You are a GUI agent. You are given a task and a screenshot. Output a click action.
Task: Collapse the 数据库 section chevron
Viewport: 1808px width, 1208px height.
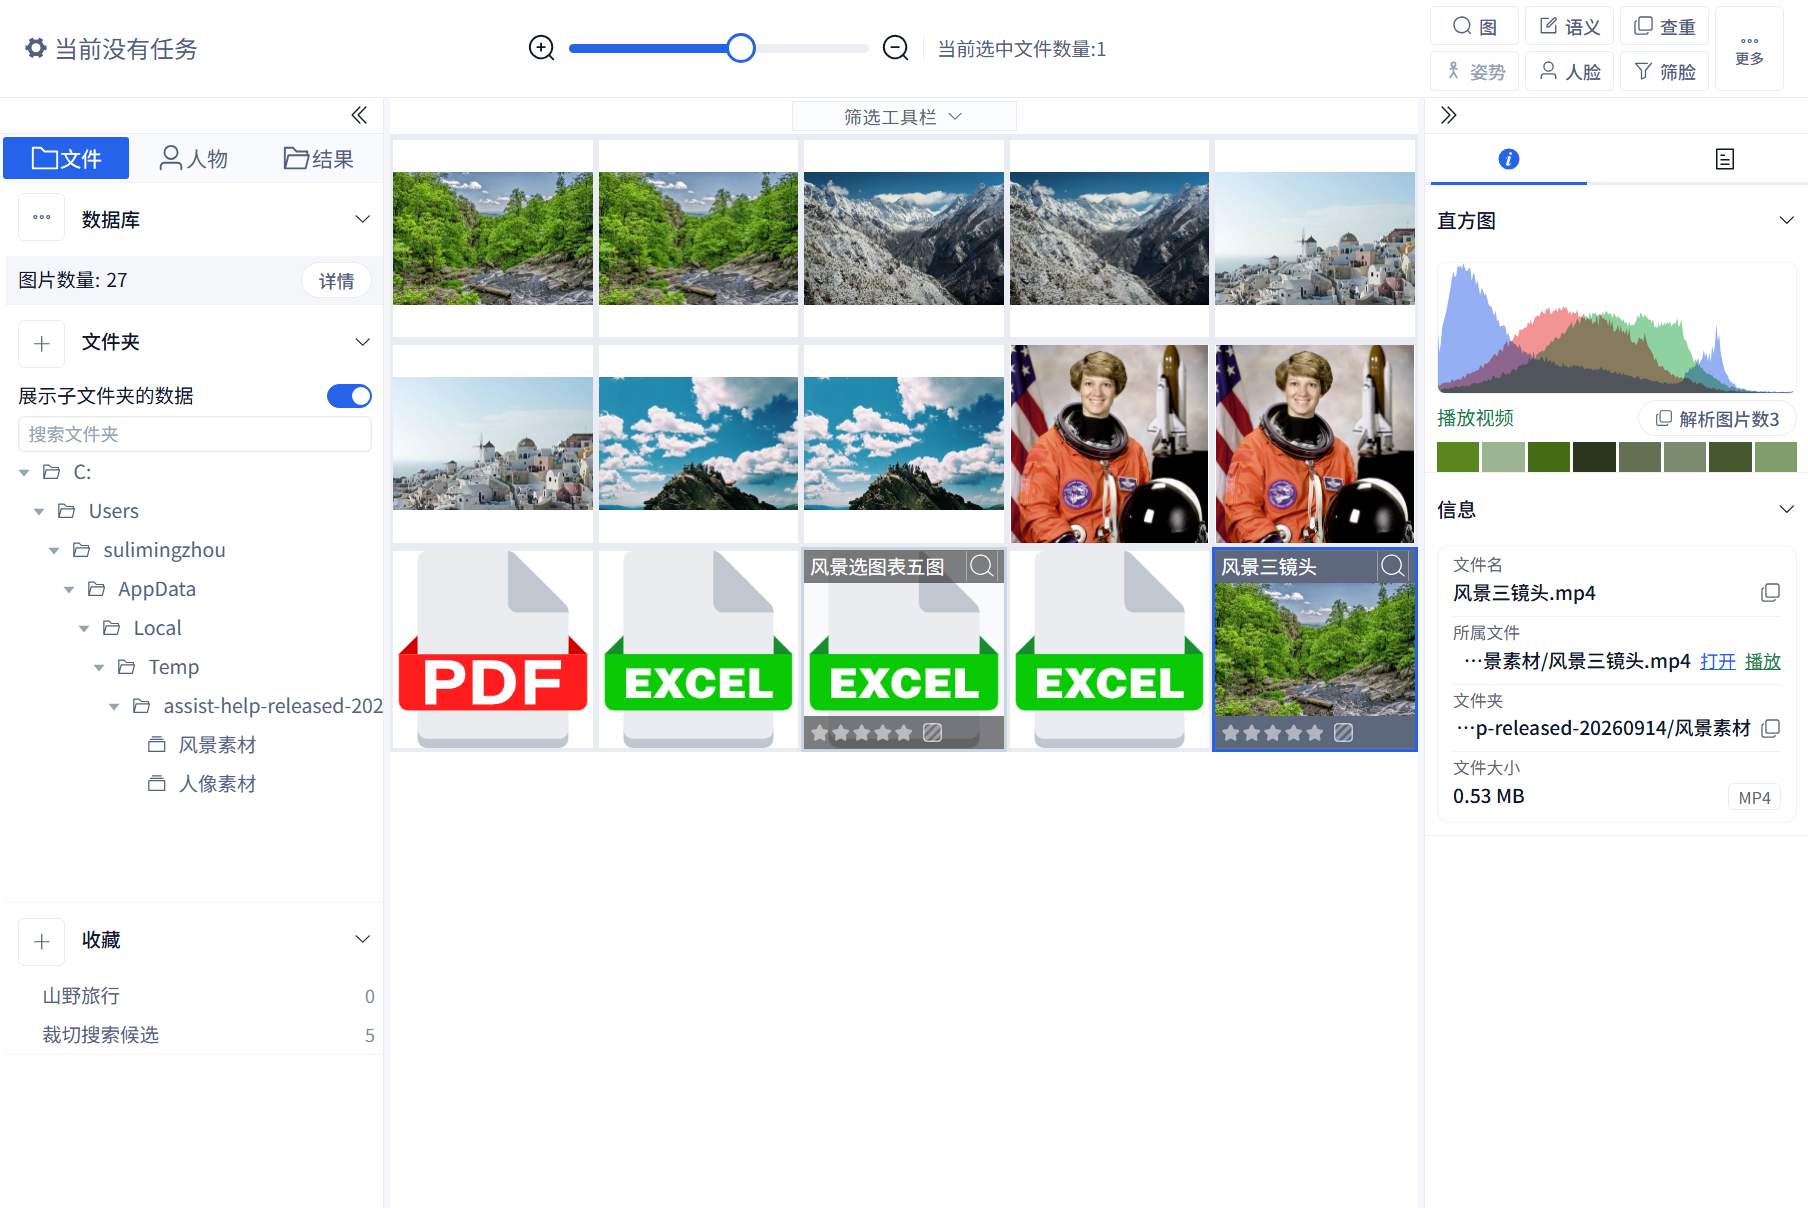click(x=363, y=219)
